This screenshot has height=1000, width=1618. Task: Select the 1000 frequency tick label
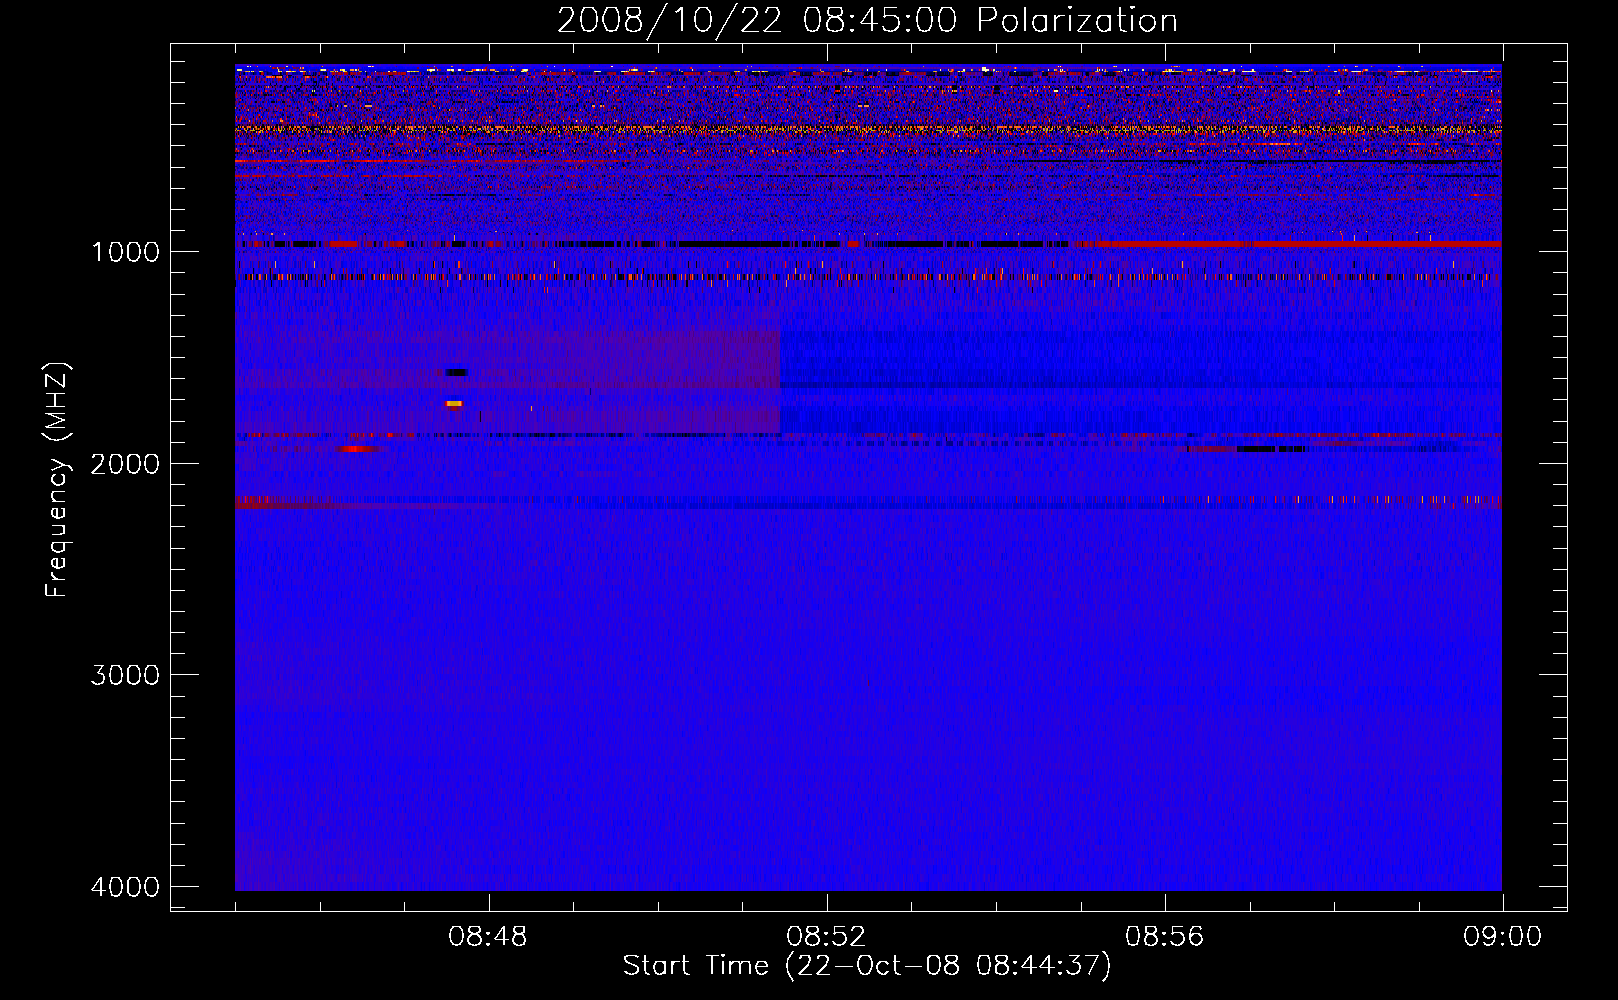coord(125,251)
